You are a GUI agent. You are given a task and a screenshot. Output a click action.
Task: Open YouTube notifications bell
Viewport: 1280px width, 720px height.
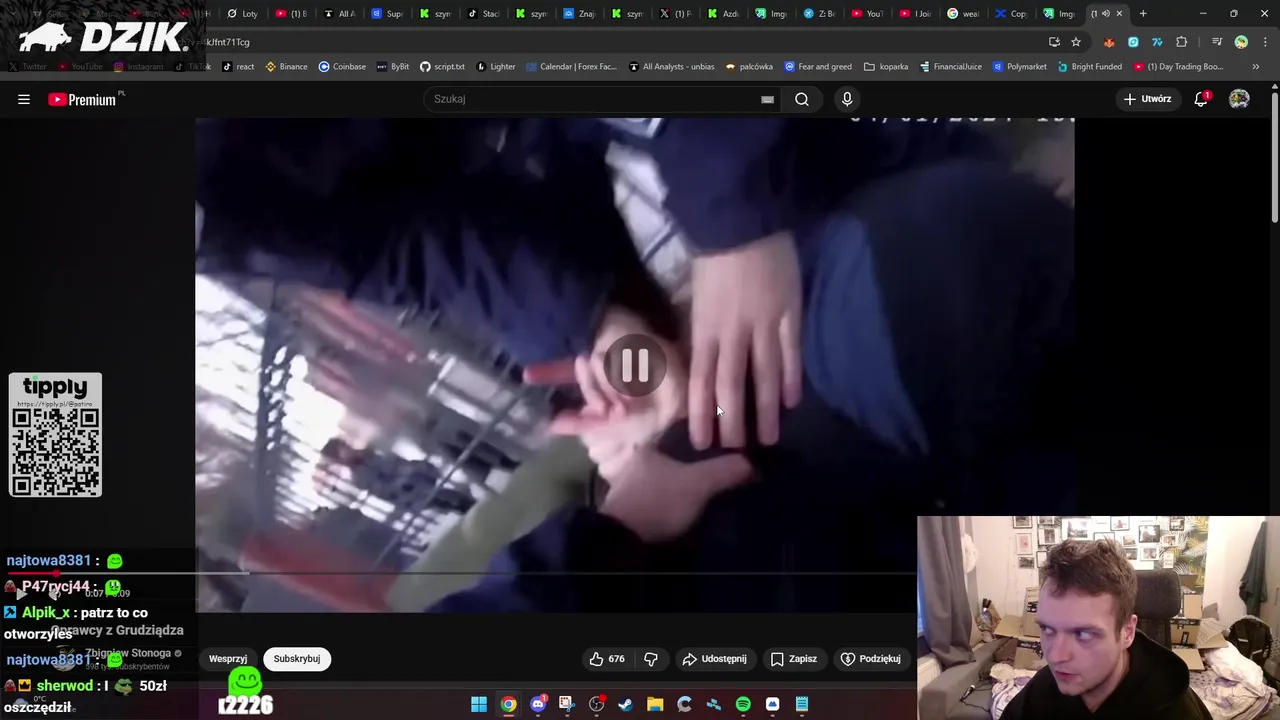pos(1201,99)
